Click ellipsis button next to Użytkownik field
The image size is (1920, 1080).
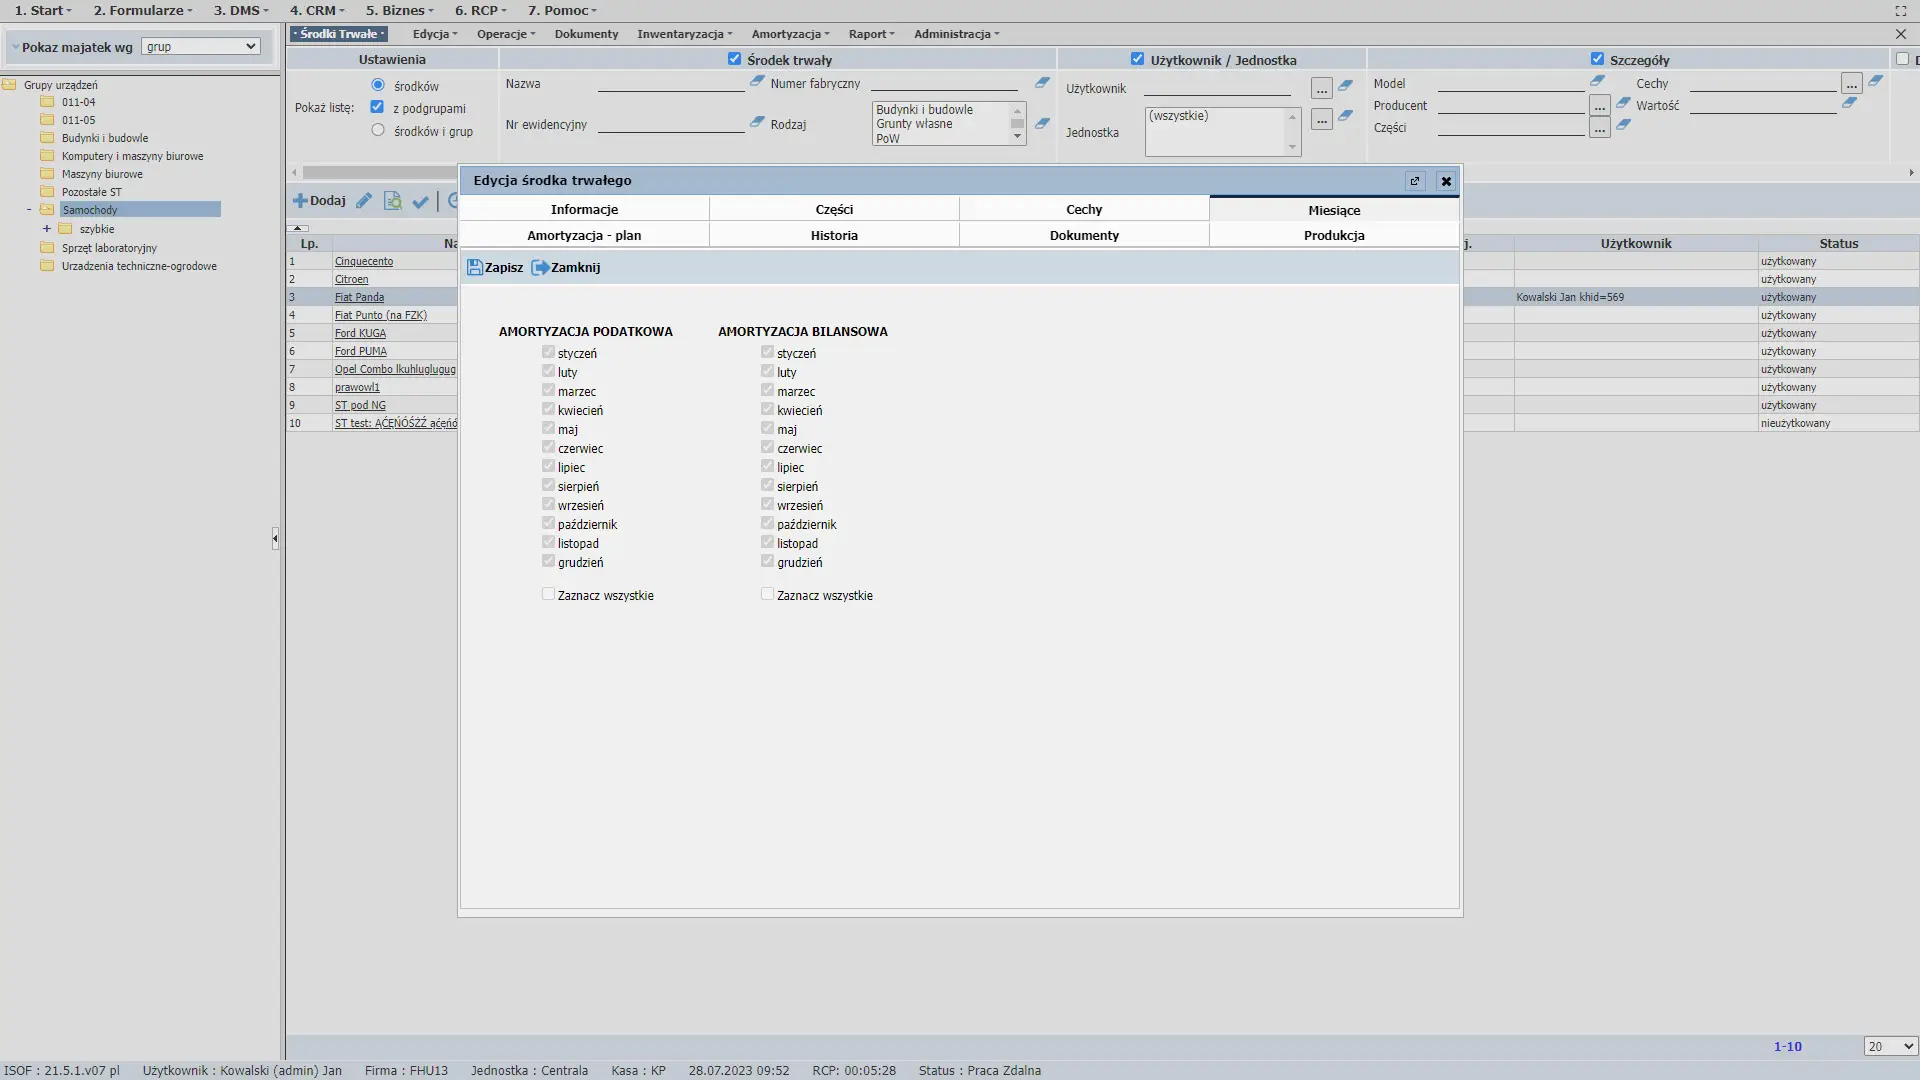coord(1321,89)
